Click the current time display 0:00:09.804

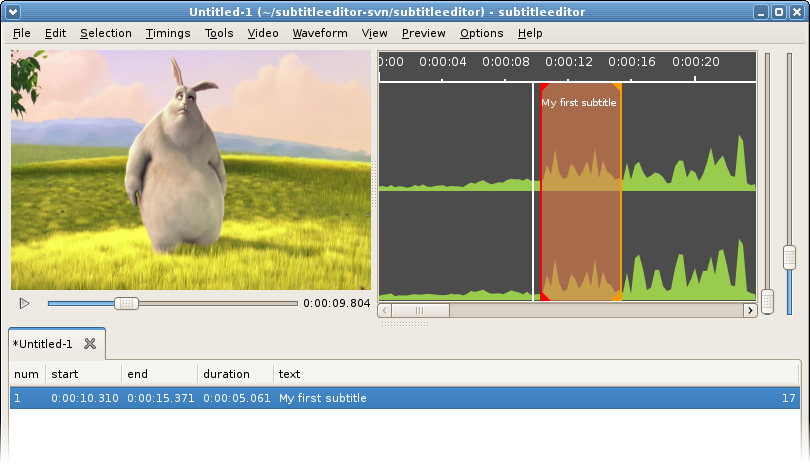tap(336, 304)
